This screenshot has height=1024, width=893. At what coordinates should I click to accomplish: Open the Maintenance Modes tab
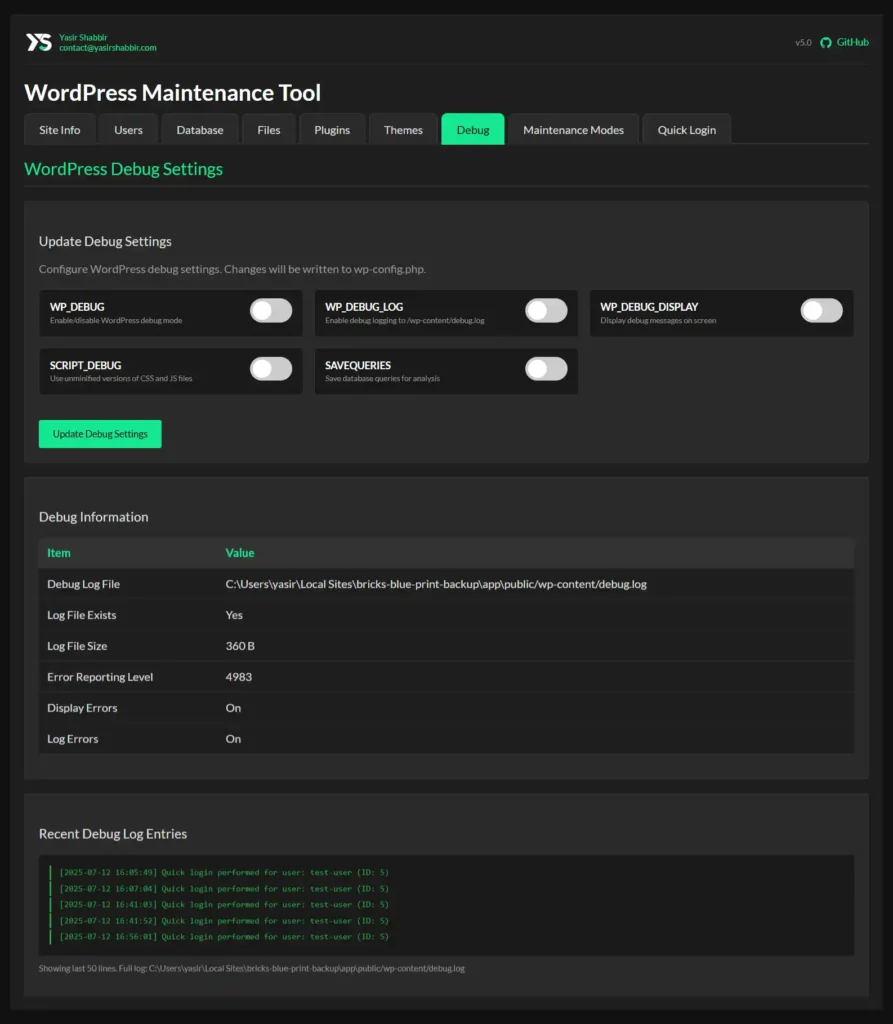tap(574, 129)
